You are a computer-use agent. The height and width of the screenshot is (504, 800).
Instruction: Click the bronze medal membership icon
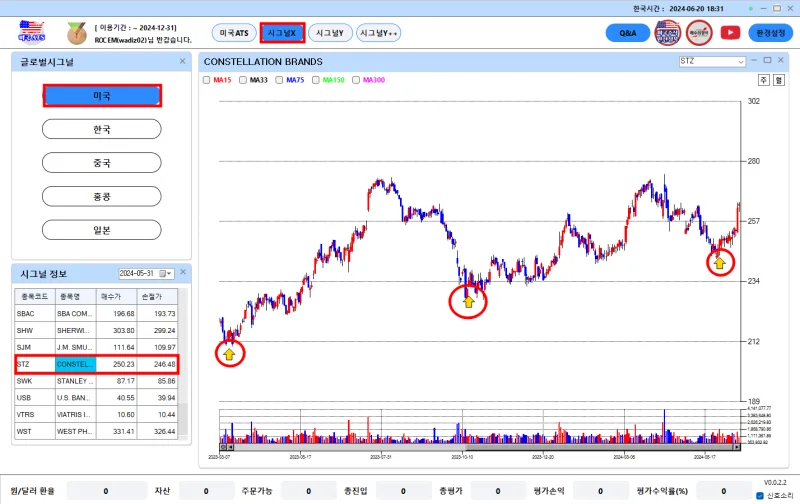(x=77, y=33)
